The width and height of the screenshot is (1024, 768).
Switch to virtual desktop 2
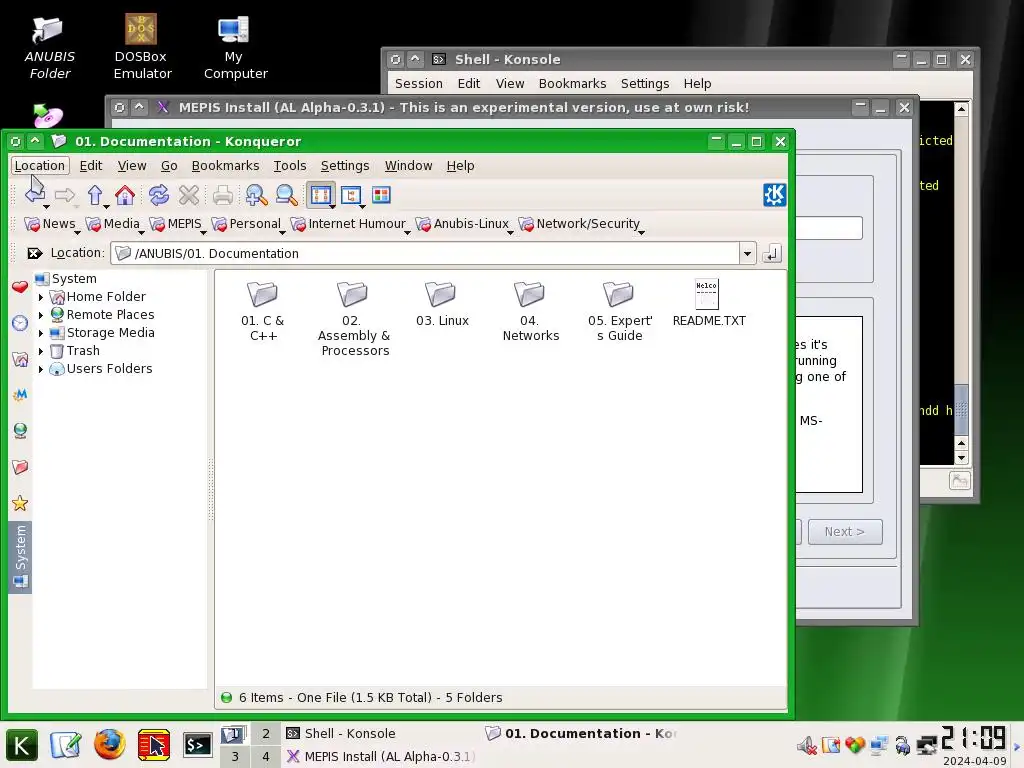[x=266, y=733]
